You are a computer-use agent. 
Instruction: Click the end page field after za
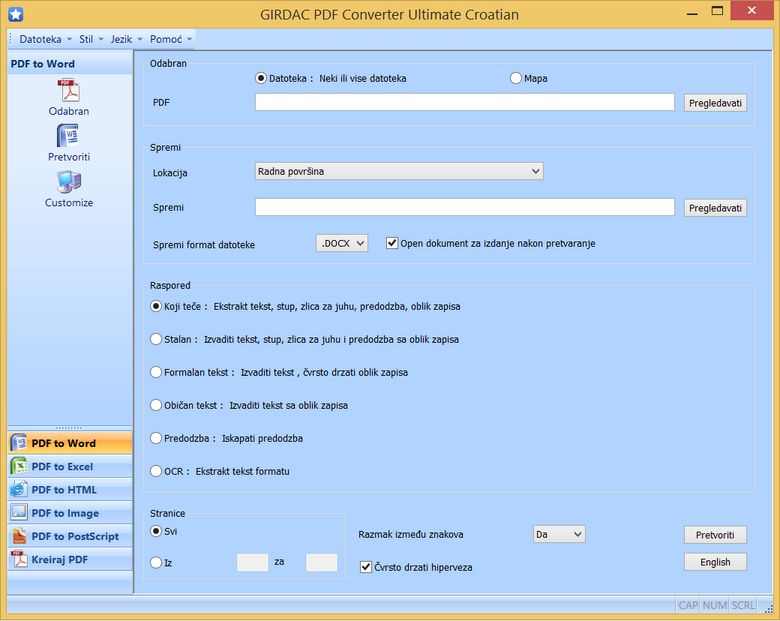tap(321, 562)
